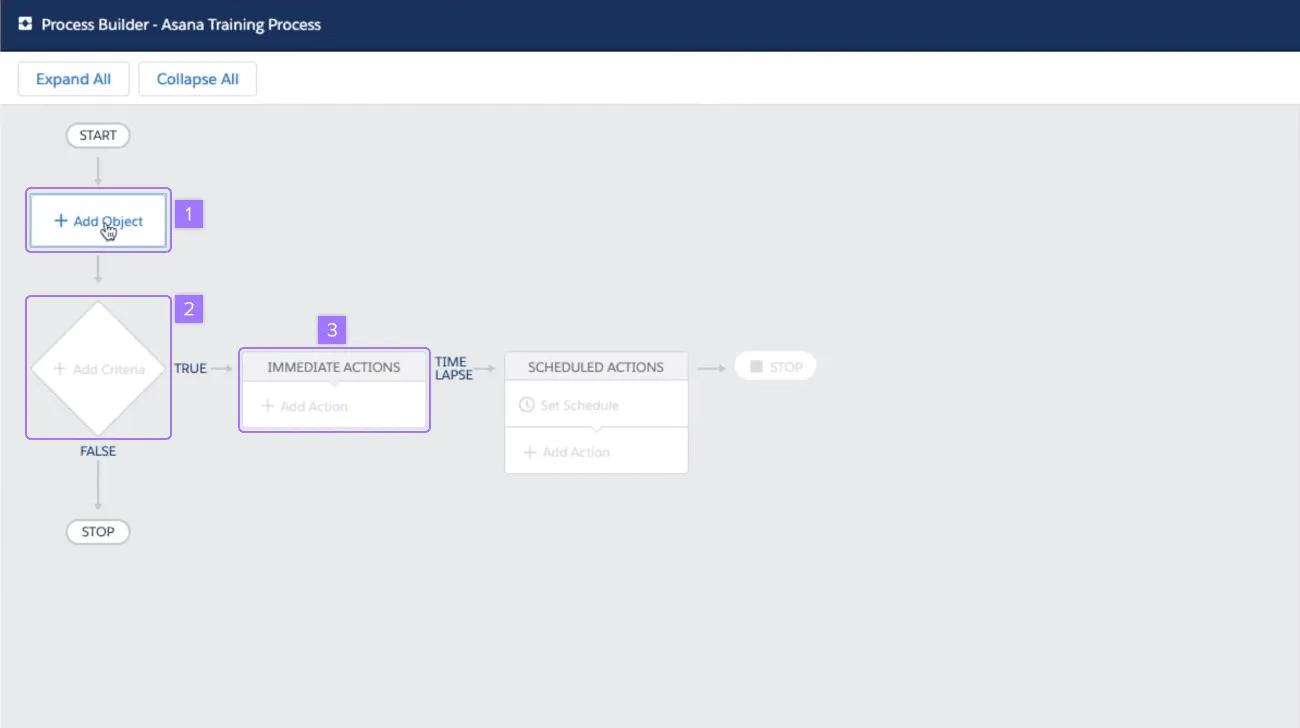Click the IMMEDIATE ACTIONS header
Viewport: 1300px width, 728px height.
click(334, 366)
